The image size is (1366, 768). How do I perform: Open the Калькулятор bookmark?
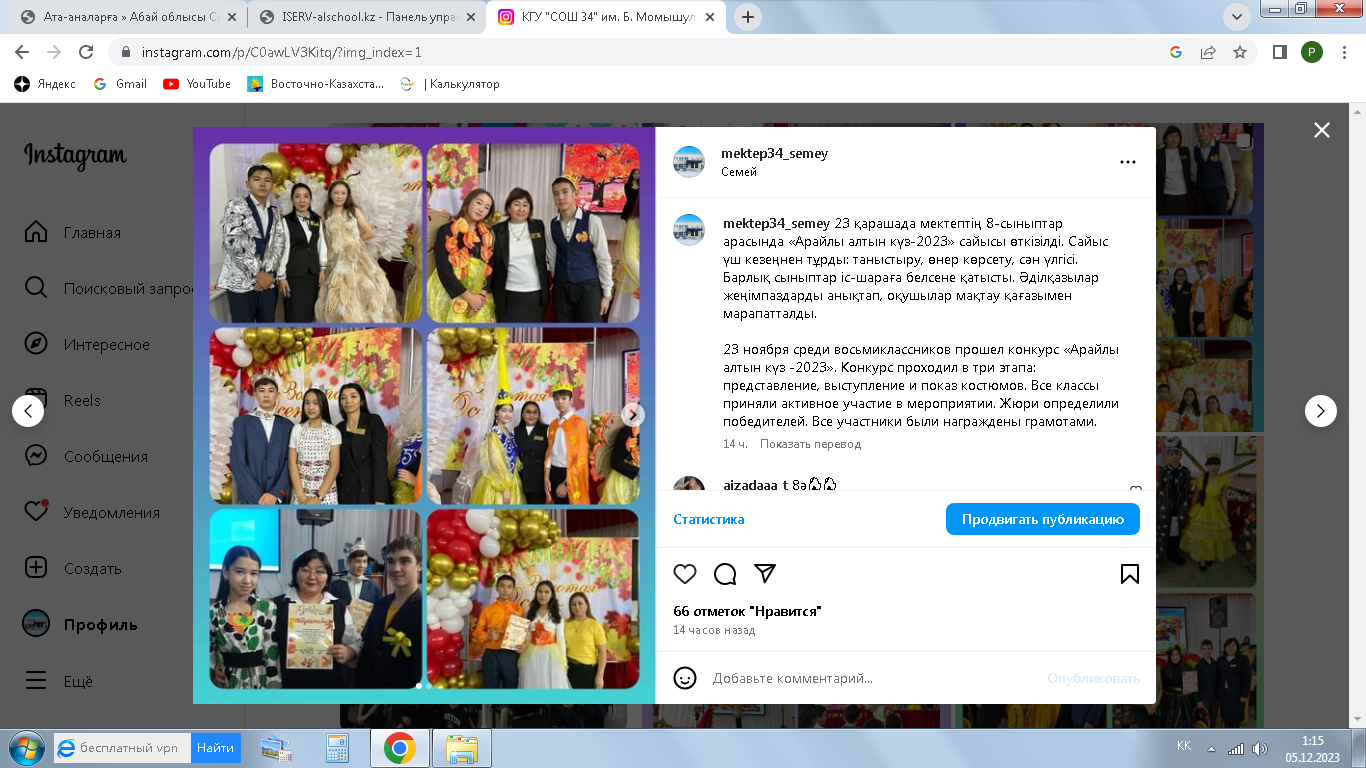449,84
